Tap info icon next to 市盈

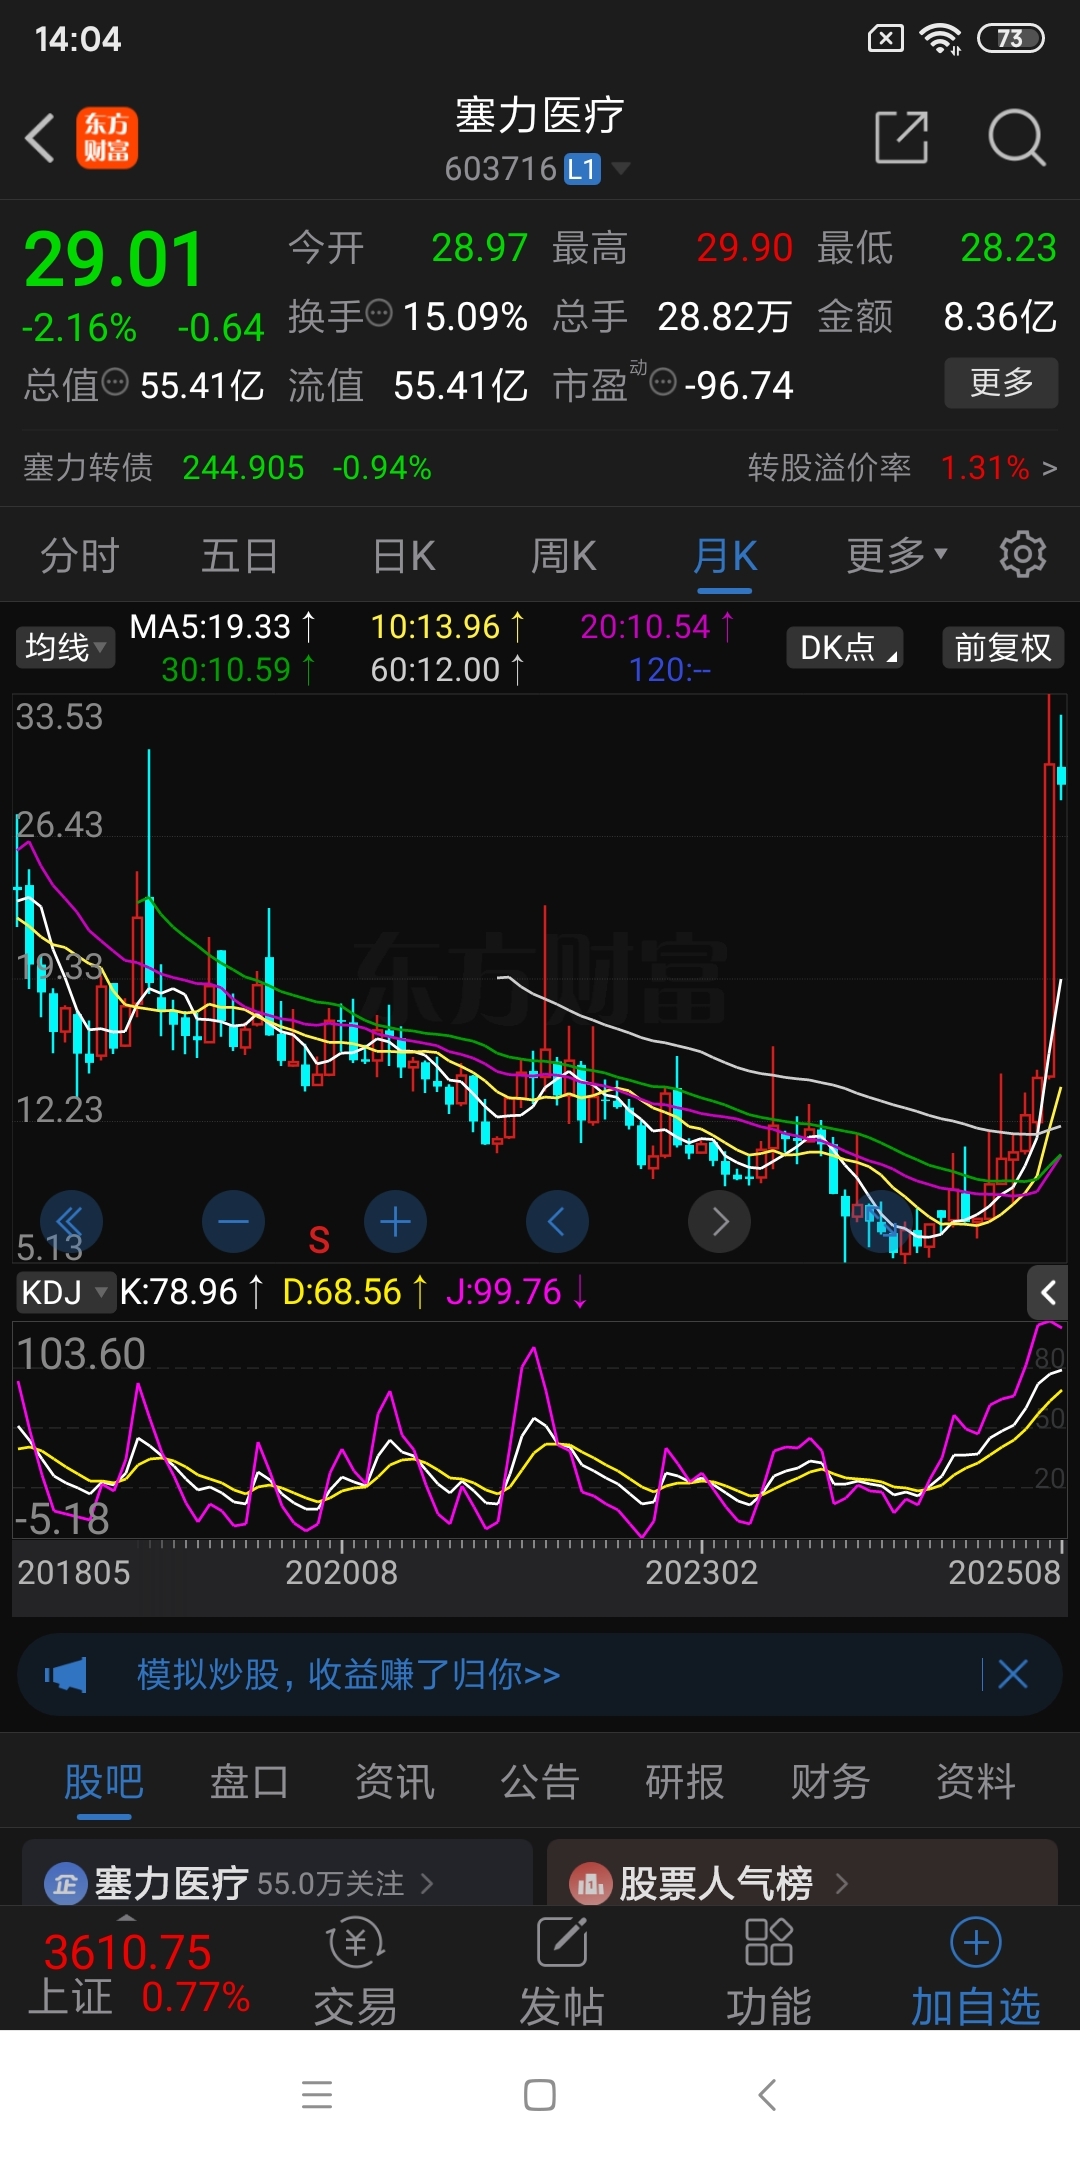point(663,382)
